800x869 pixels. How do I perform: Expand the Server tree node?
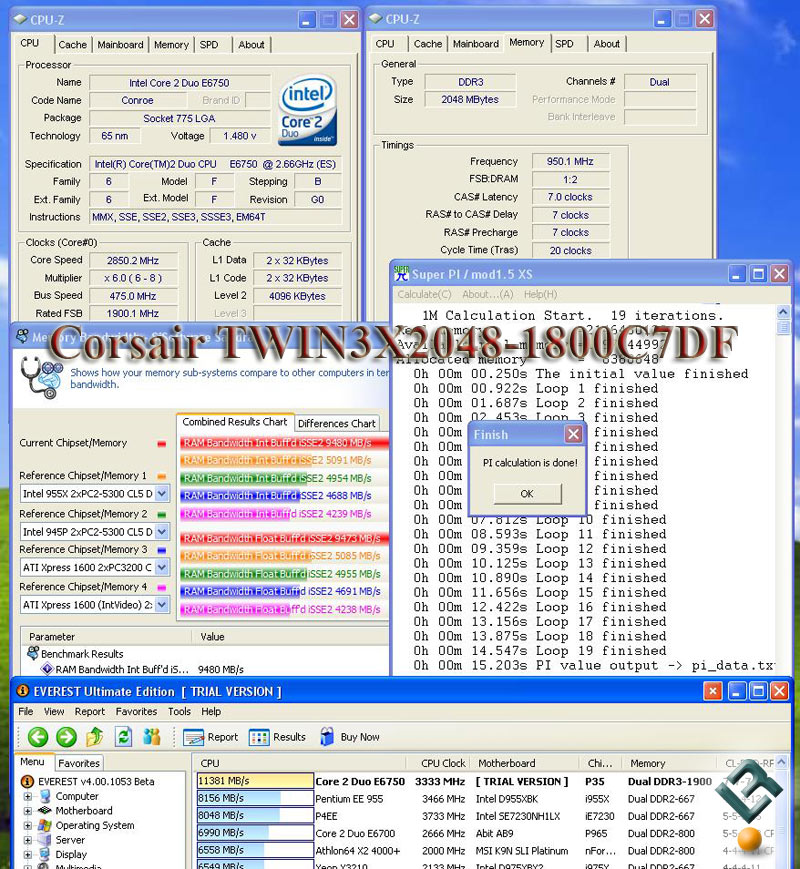tap(27, 840)
